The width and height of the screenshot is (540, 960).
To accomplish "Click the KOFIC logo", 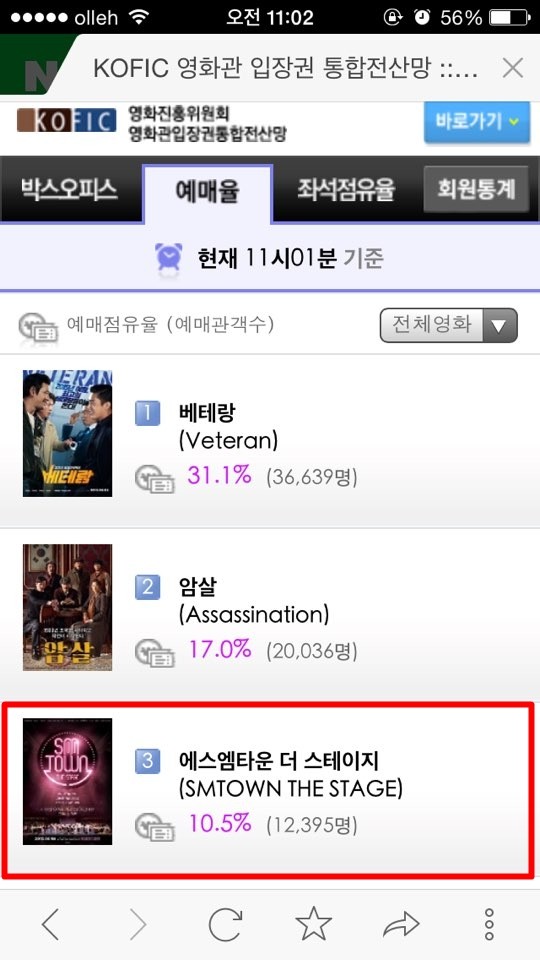I will (x=66, y=121).
